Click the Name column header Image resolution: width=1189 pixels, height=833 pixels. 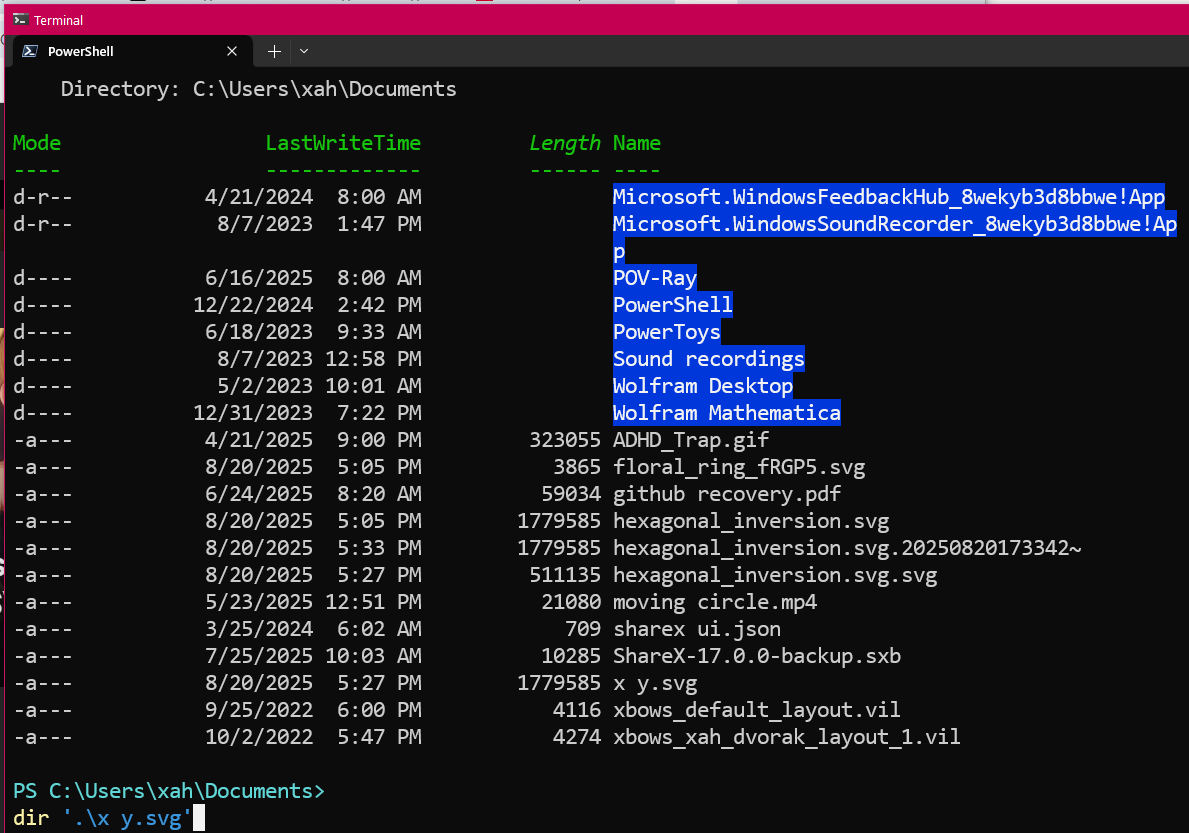click(x=637, y=143)
